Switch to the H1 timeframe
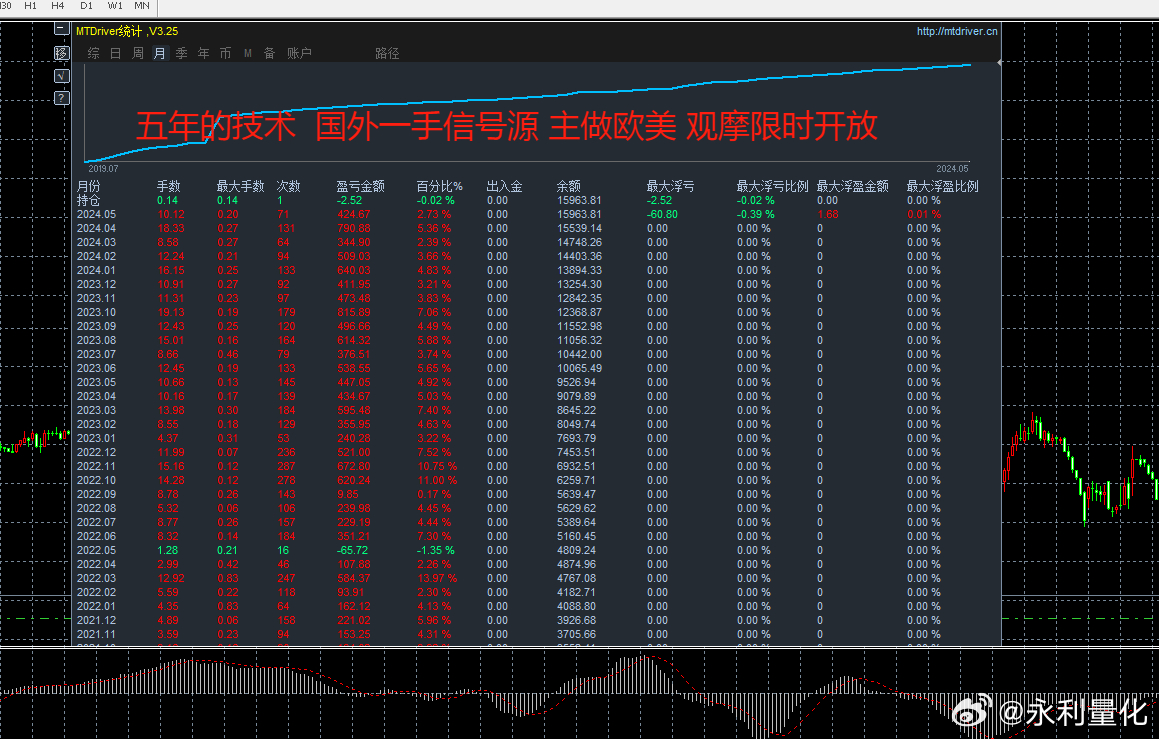 (30, 6)
